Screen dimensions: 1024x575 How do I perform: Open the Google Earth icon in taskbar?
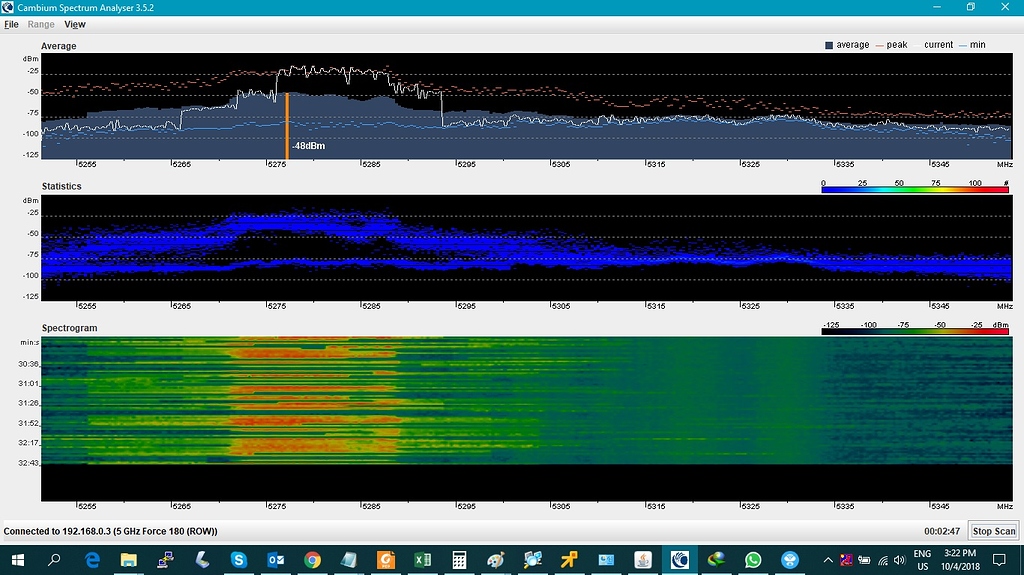(x=716, y=560)
